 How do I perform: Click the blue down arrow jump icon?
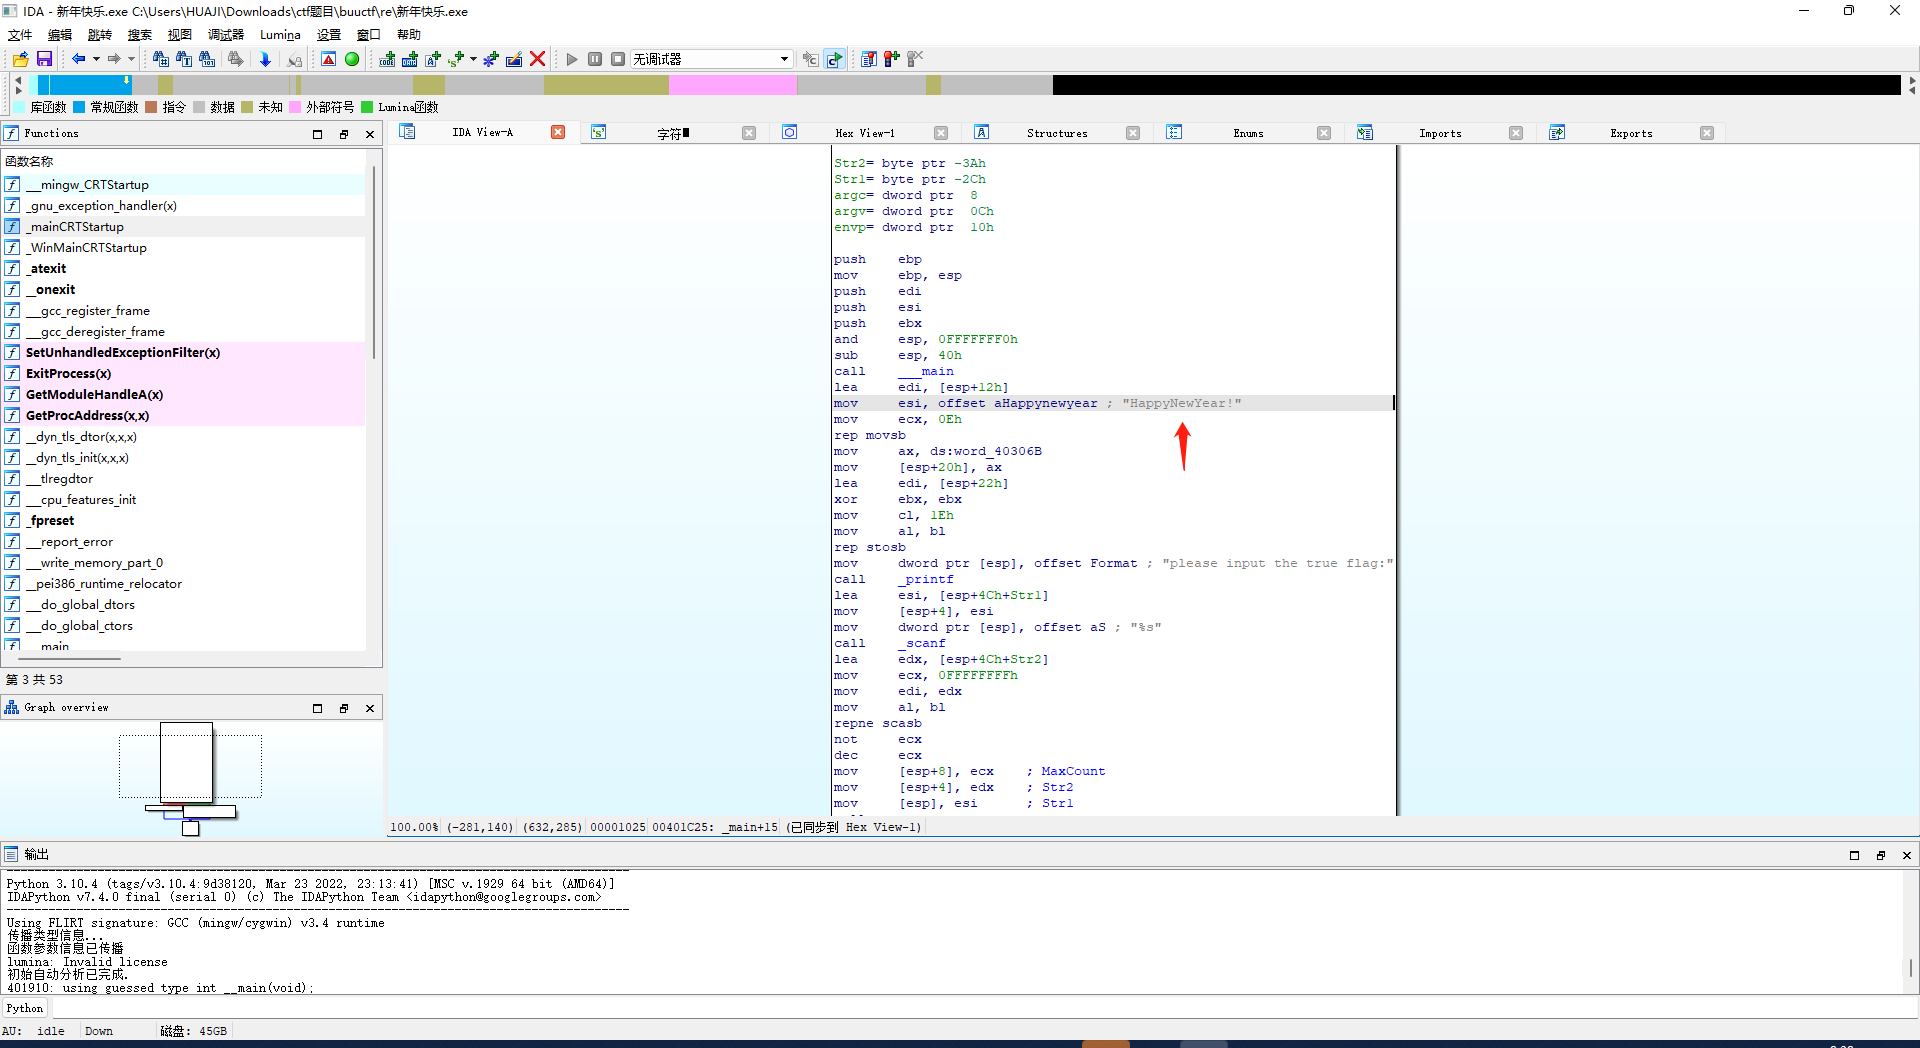tap(265, 59)
